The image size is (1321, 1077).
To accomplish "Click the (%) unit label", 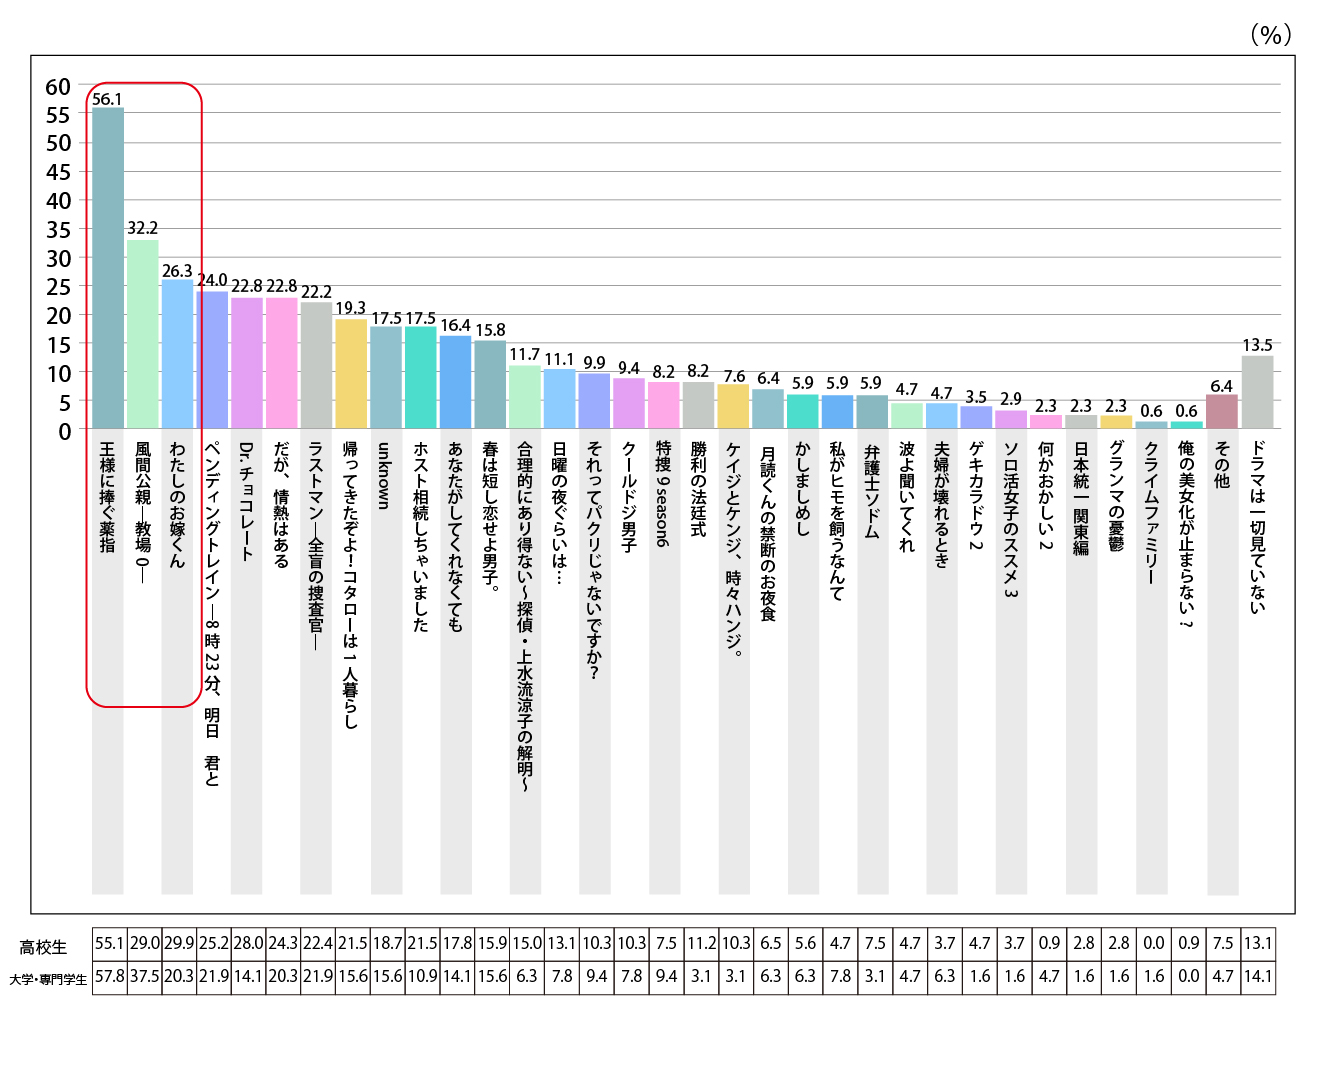I will point(1270,35).
